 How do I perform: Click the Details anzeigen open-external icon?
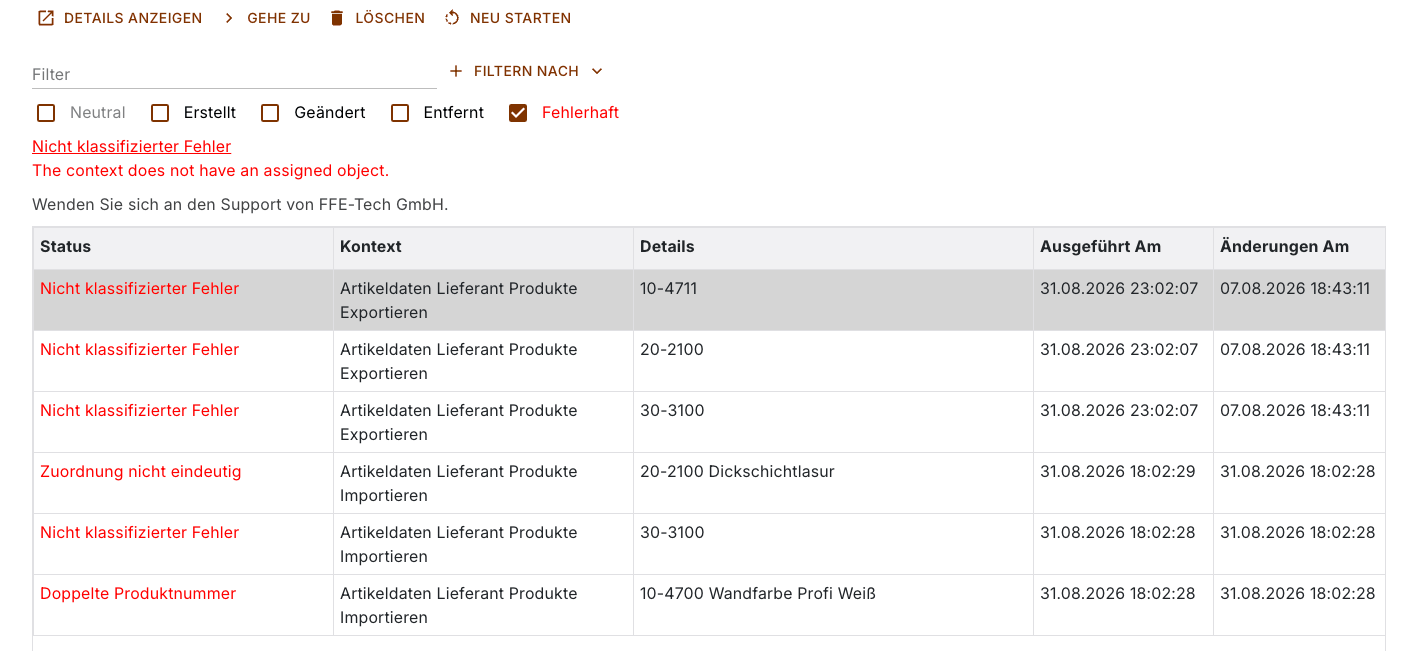pos(46,18)
